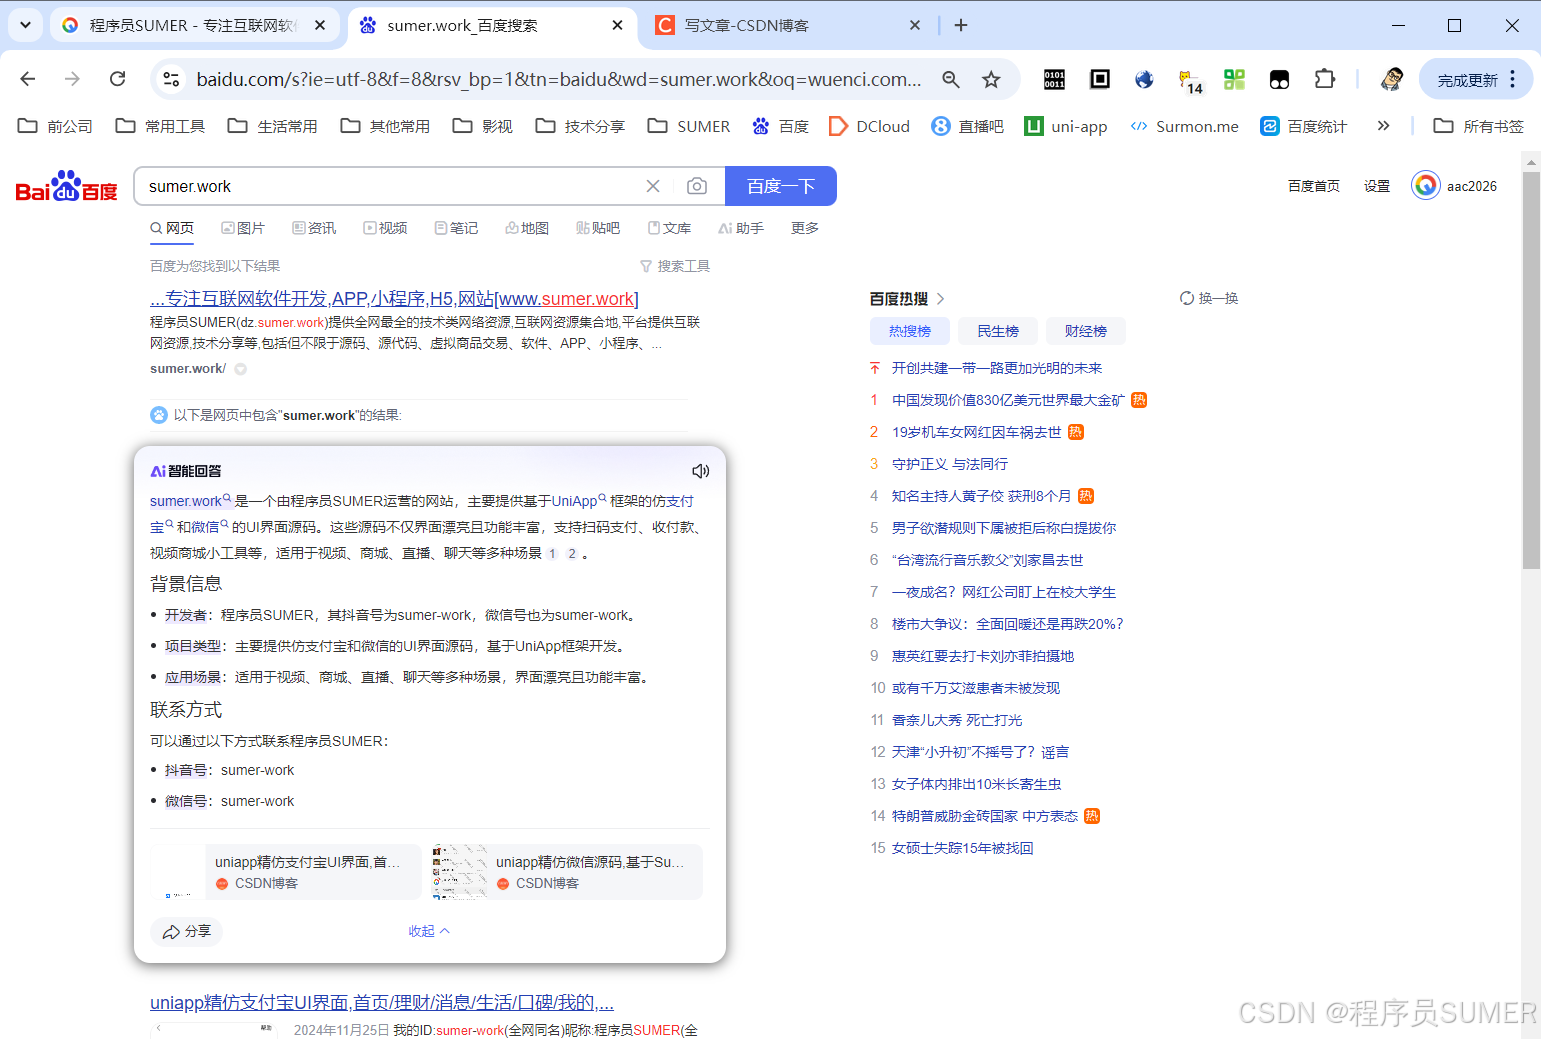This screenshot has width=1541, height=1039.
Task: Reload the current page
Action: pyautogui.click(x=118, y=79)
